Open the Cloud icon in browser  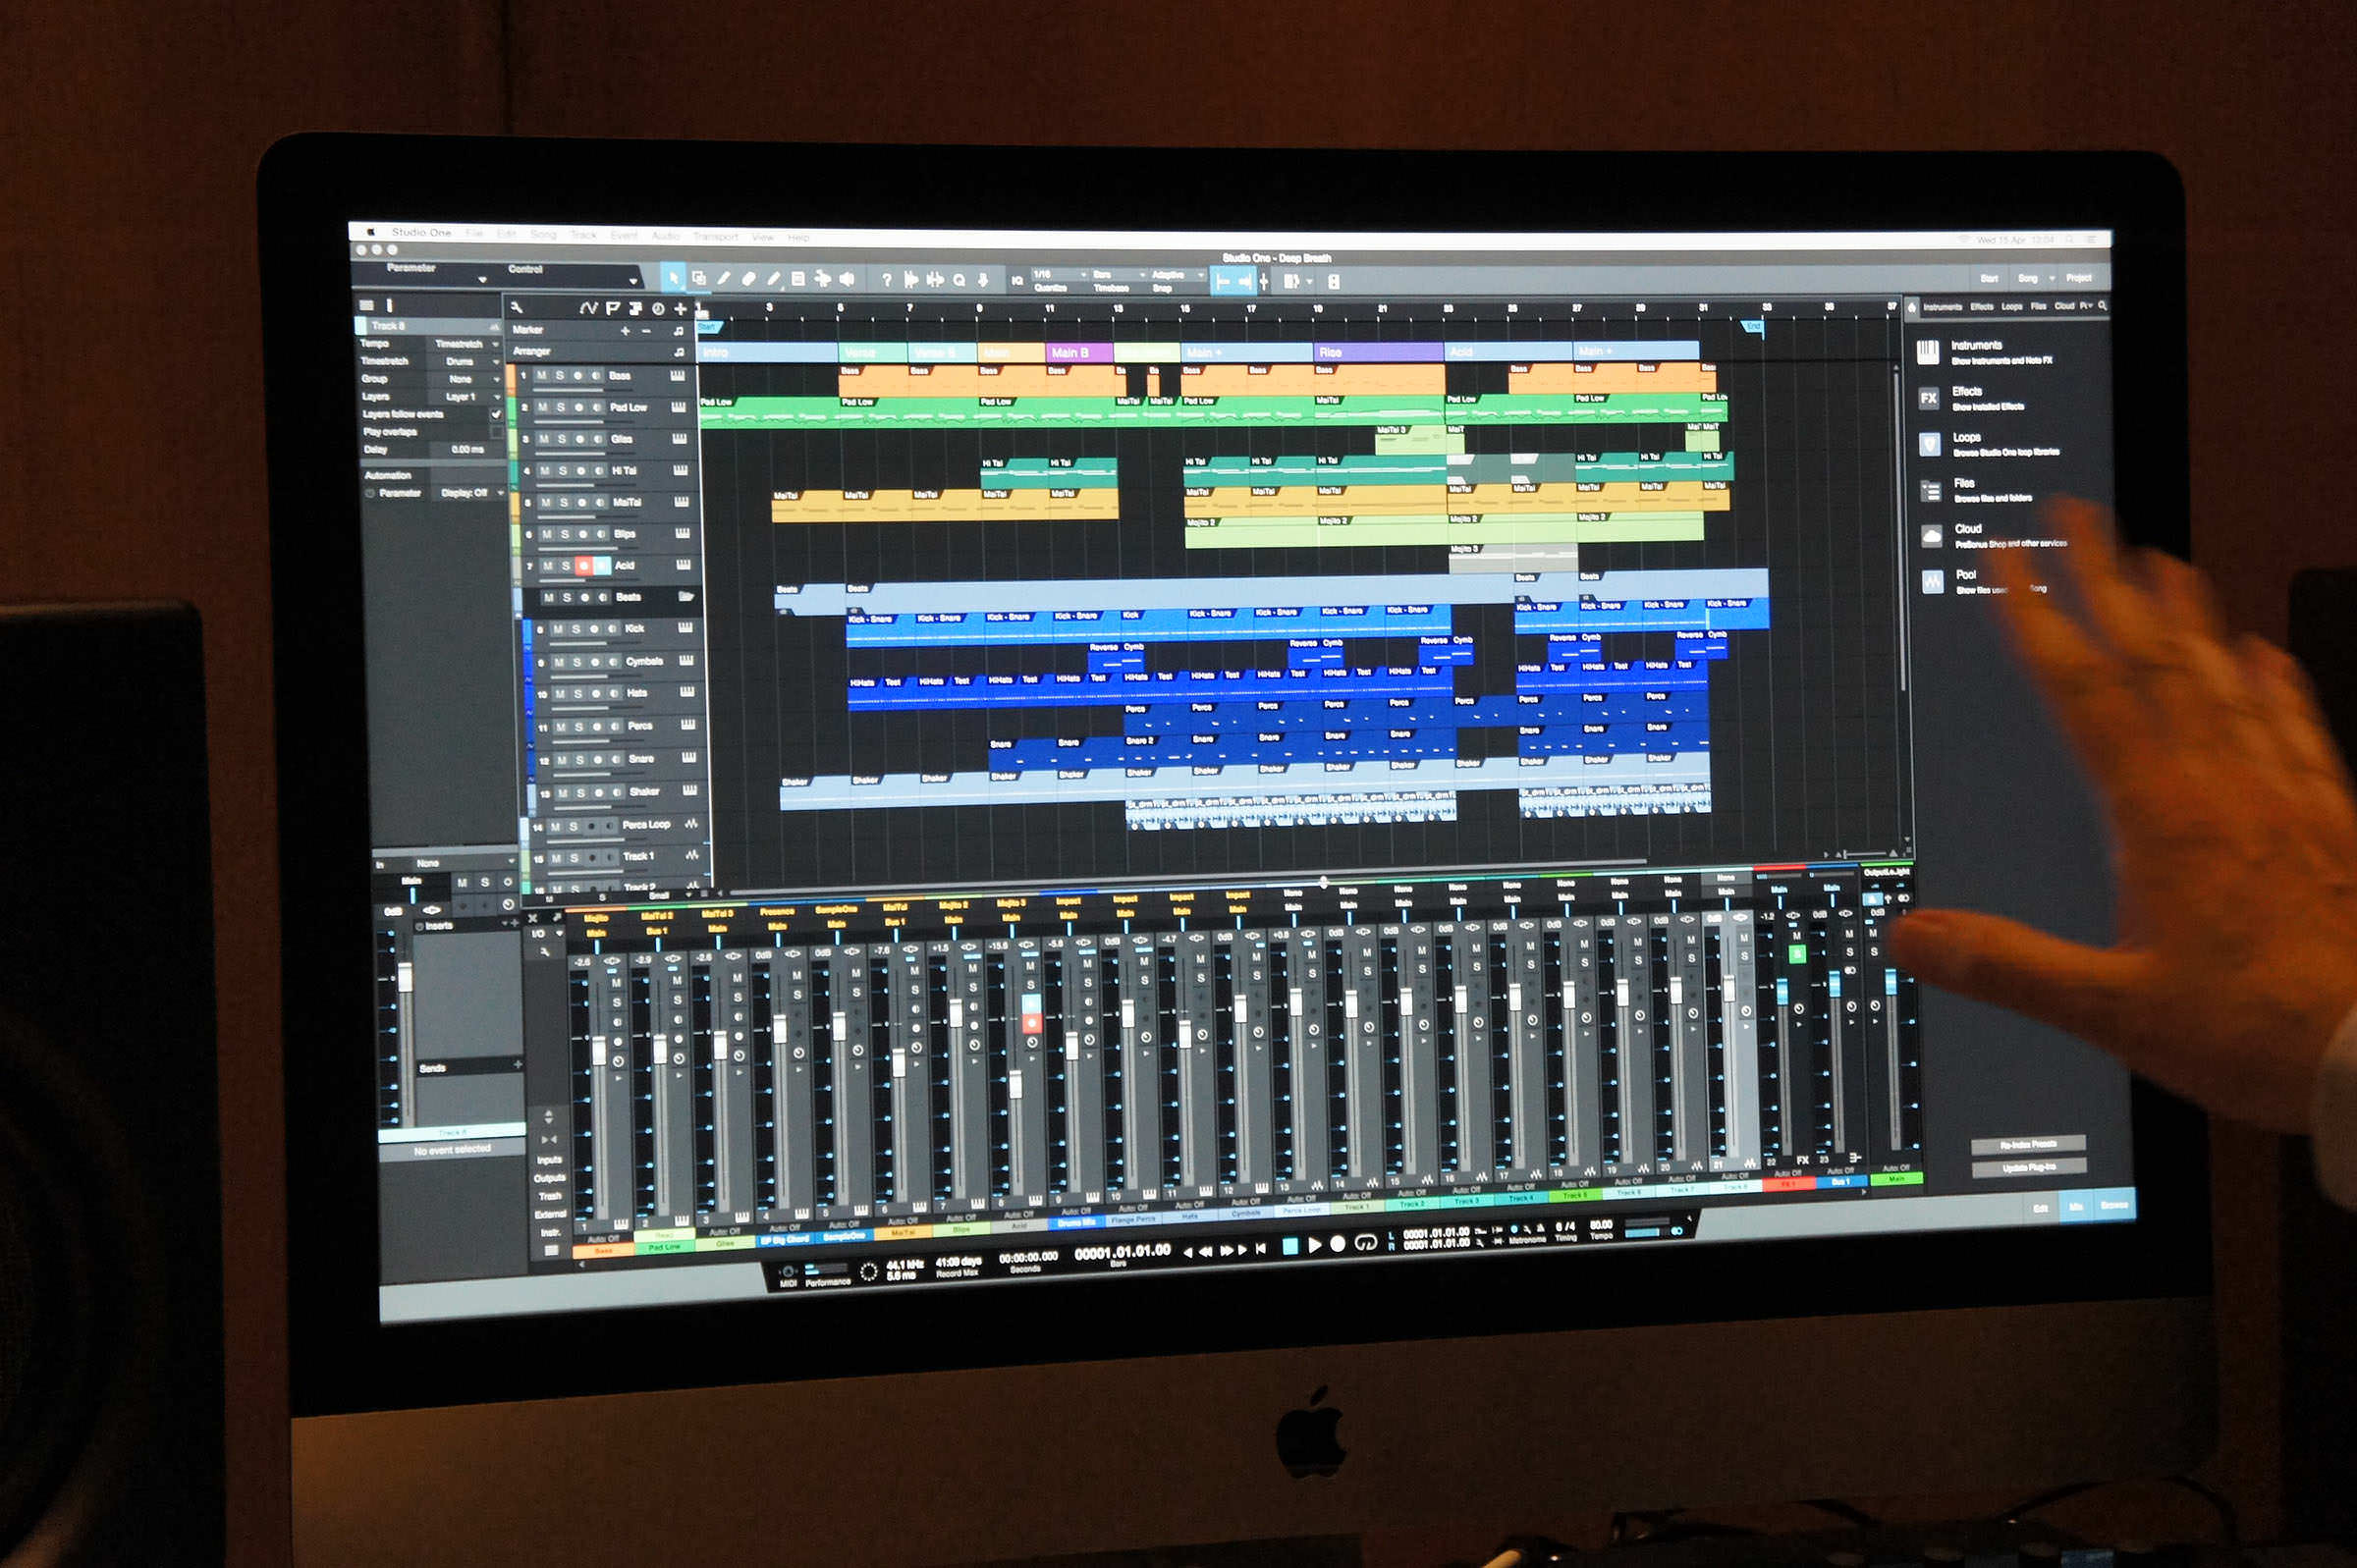coord(1932,536)
